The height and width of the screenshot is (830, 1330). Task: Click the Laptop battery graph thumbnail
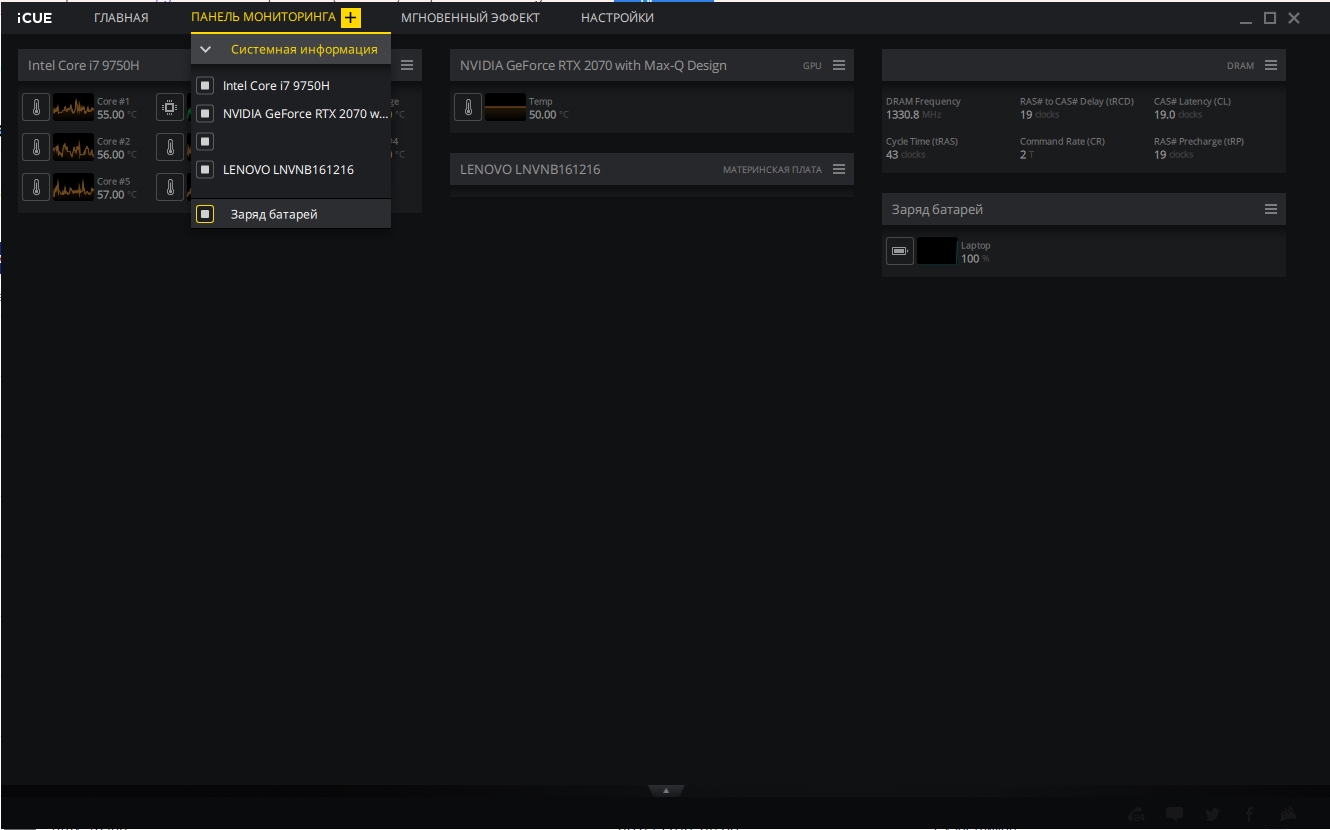point(937,251)
